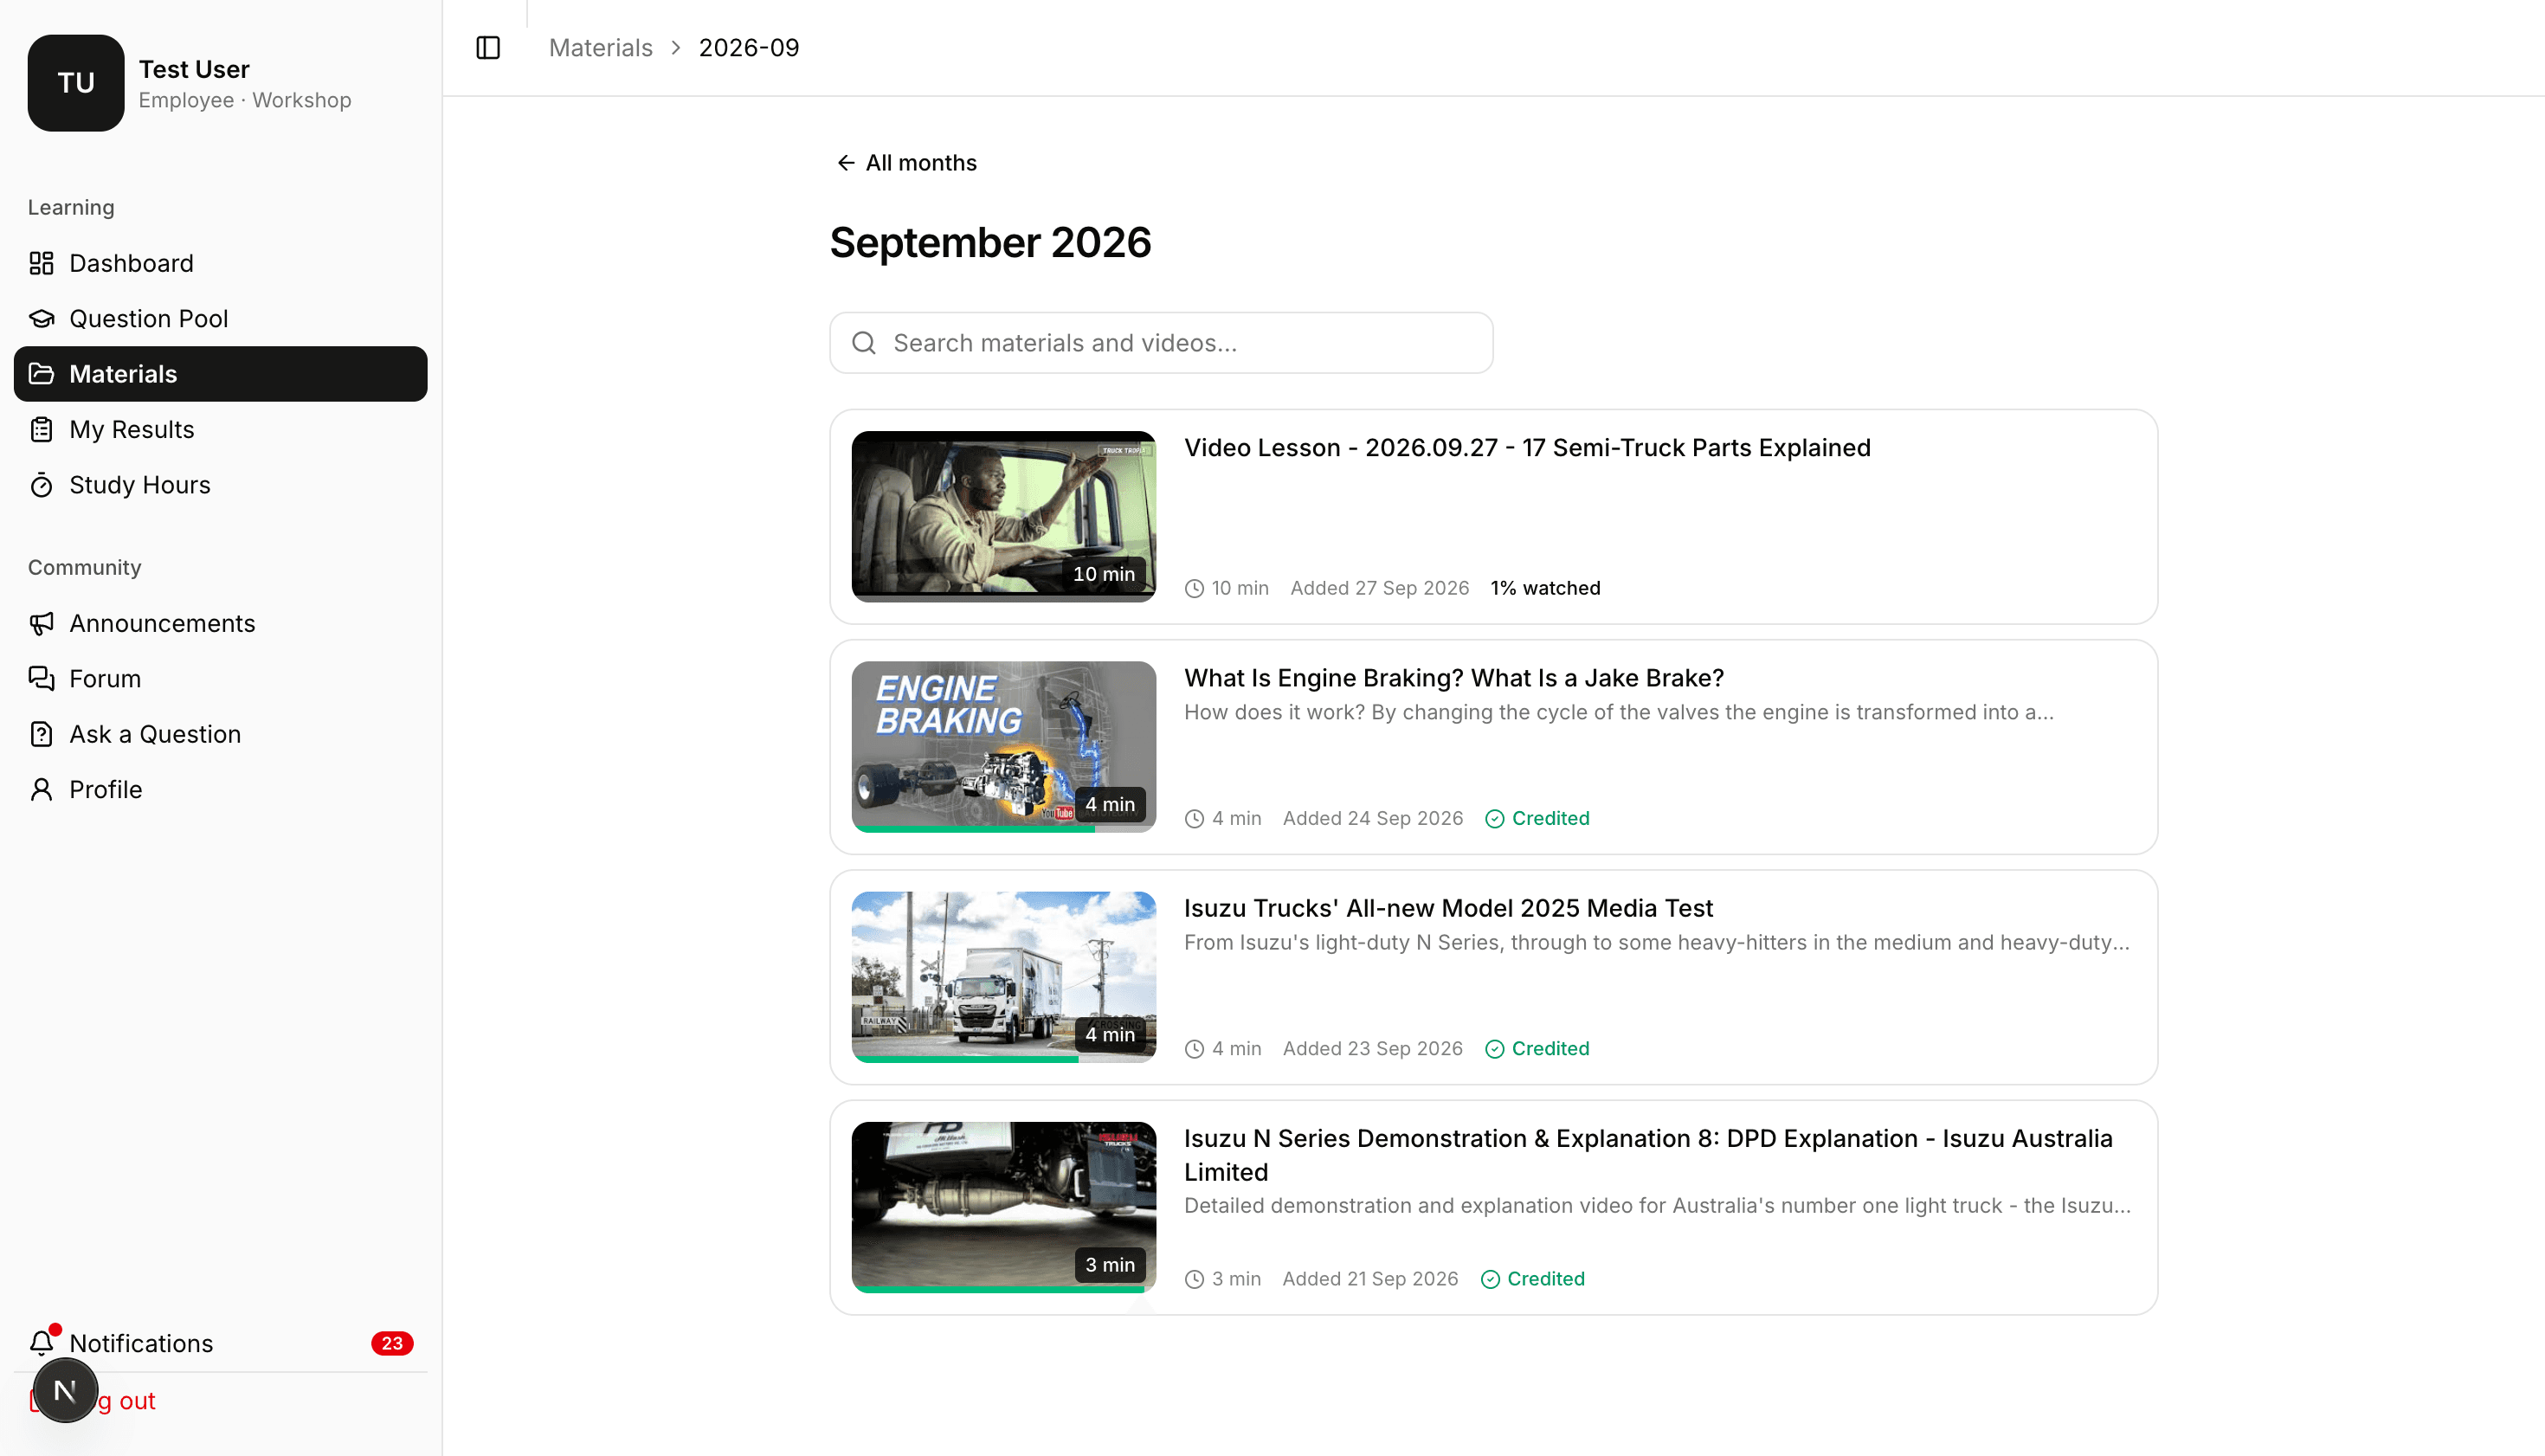Click the TU user avatar
Viewport: 2545px width, 1456px height.
[76, 83]
